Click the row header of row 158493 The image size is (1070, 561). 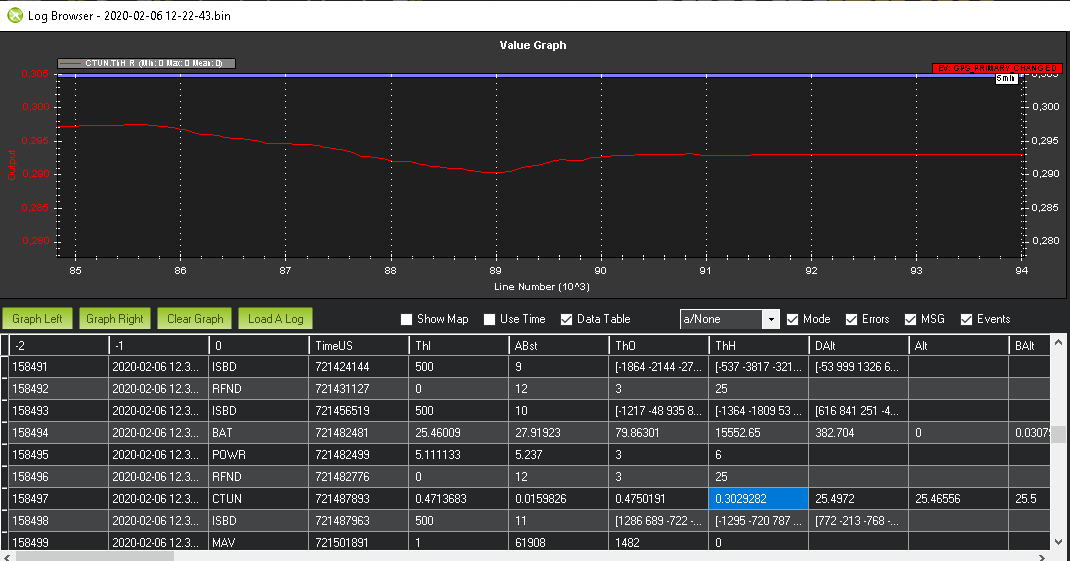(x=4, y=411)
